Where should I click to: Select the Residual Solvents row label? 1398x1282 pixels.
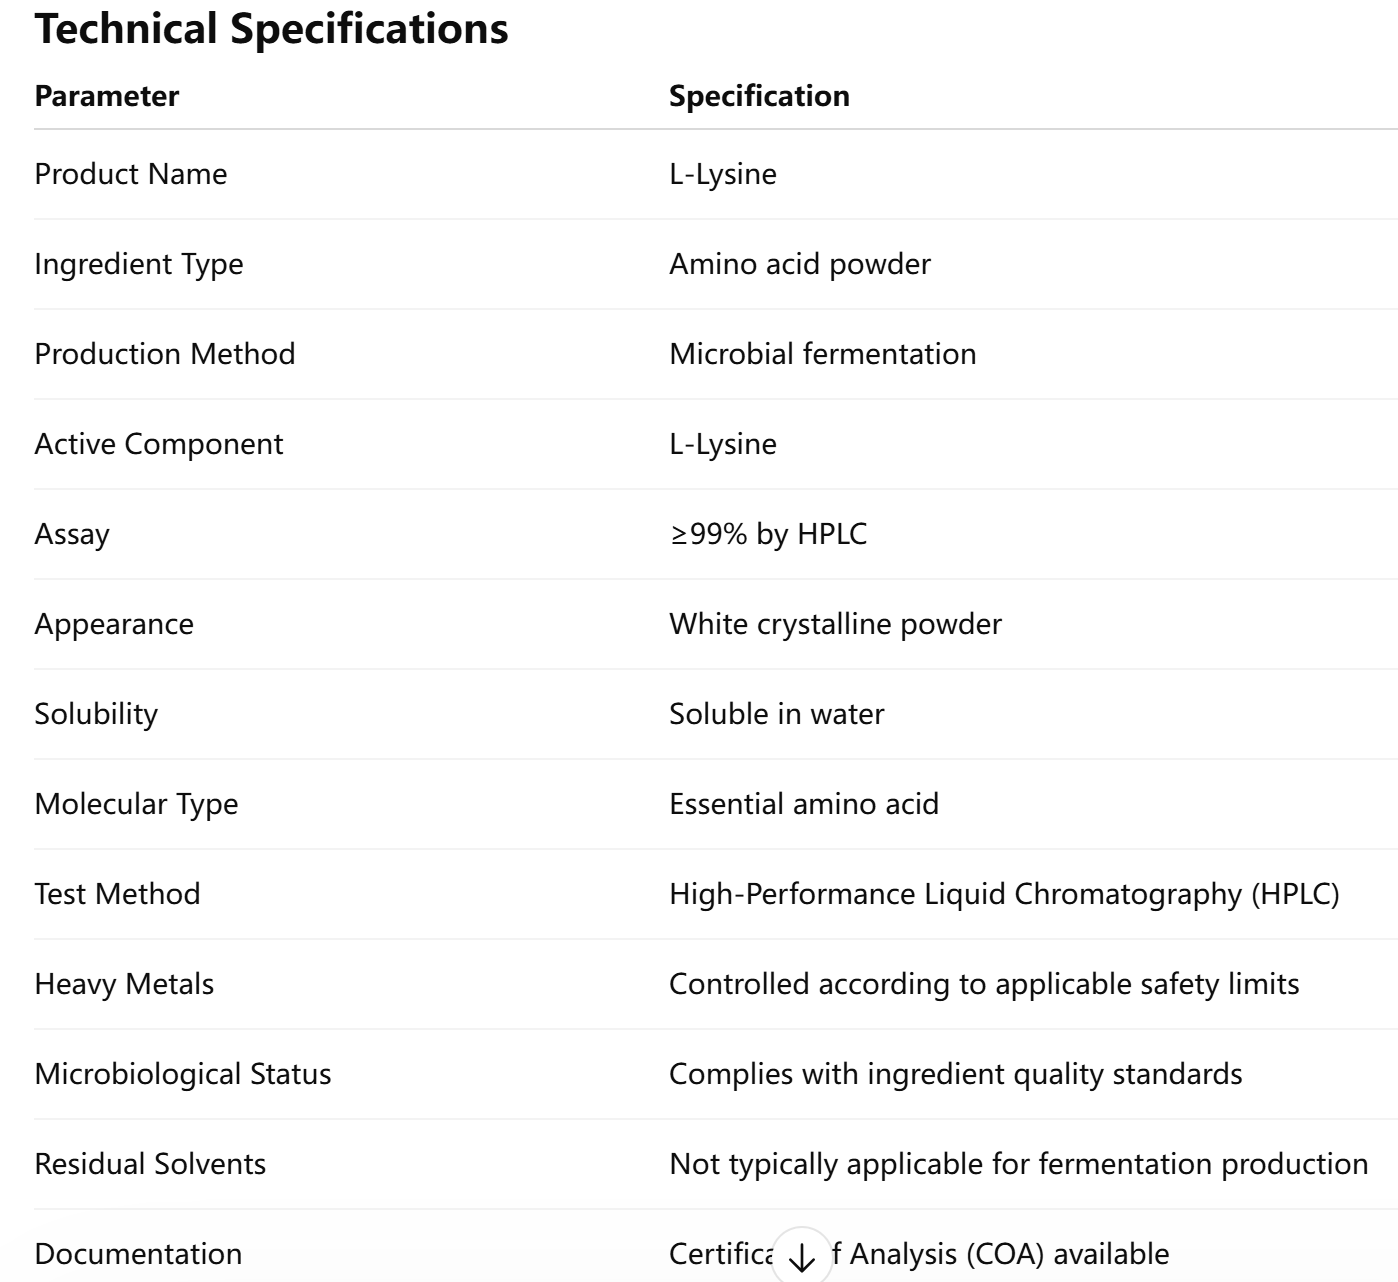[x=150, y=1164]
